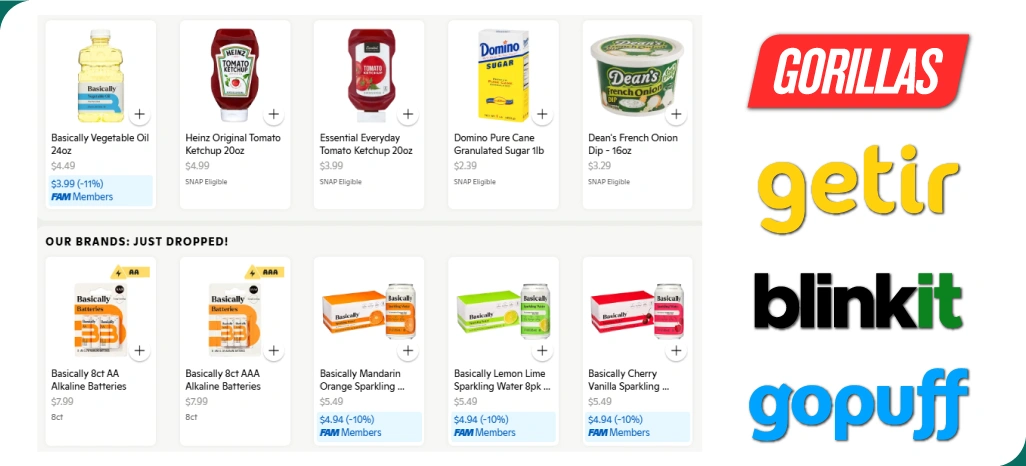Open Dean's French Onion Dip product title

coord(633,144)
